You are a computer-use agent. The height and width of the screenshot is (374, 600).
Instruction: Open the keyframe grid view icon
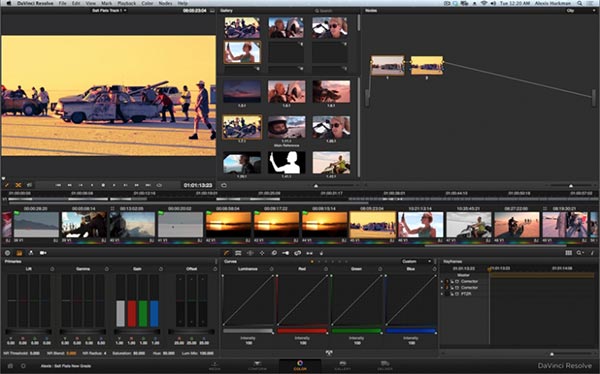pyautogui.click(x=569, y=253)
